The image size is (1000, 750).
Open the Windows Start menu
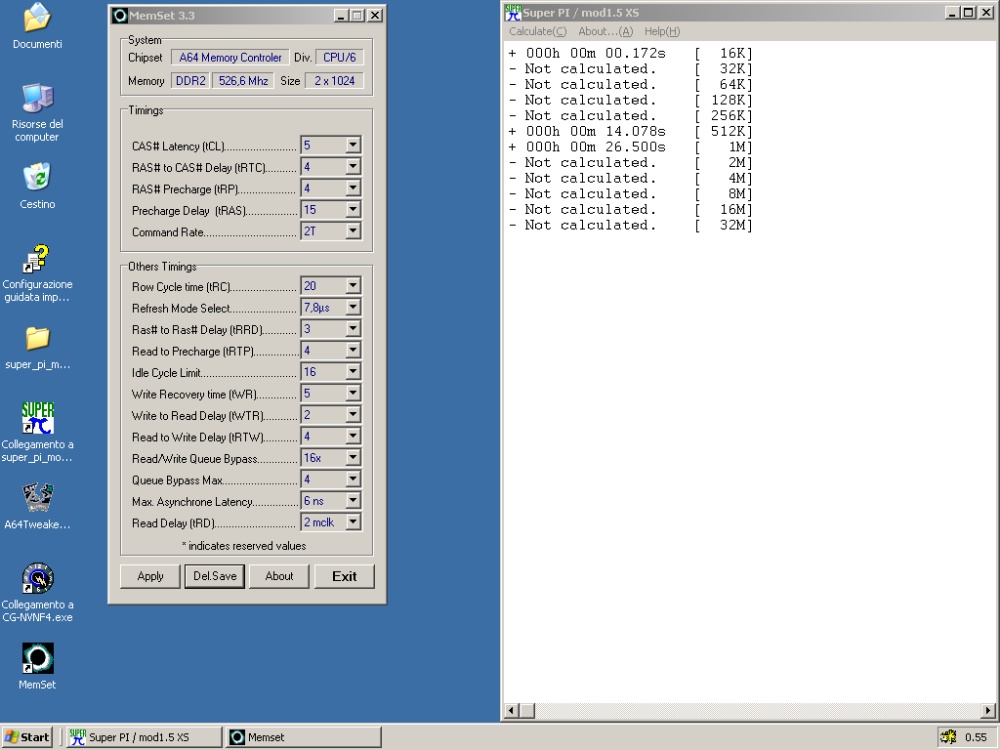pos(27,737)
